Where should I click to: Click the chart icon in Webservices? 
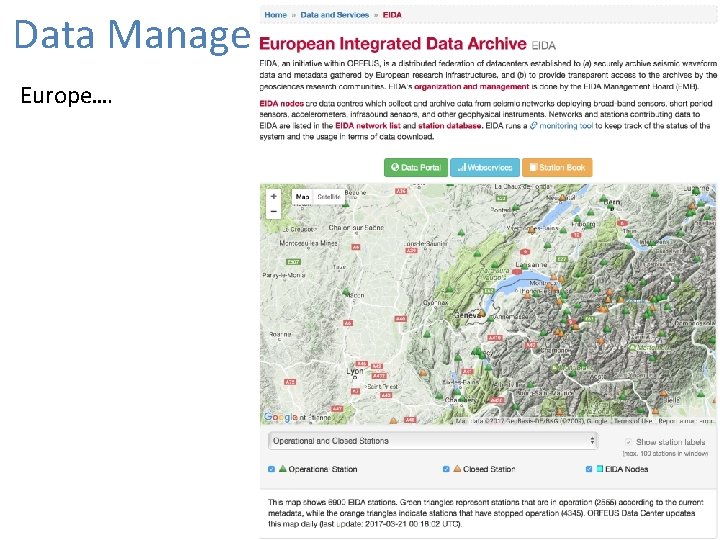pyautogui.click(x=462, y=167)
